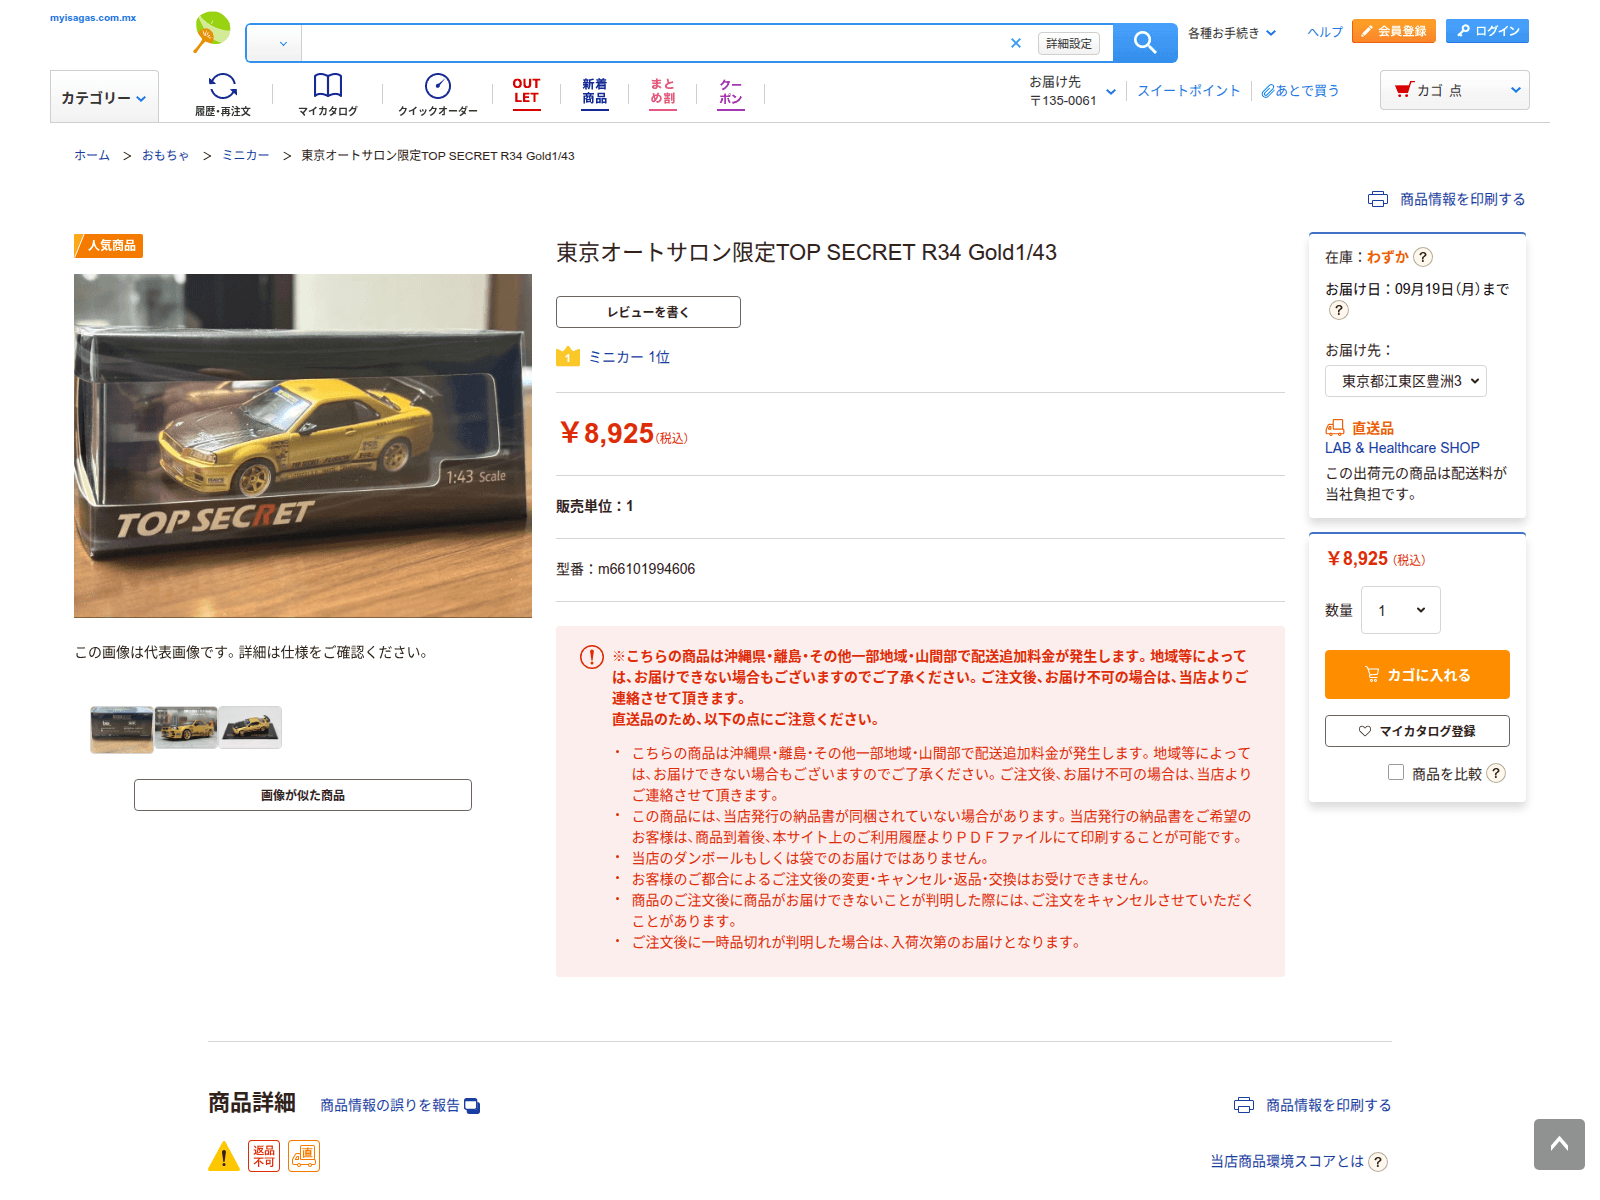This screenshot has width=1600, height=1200.
Task: Go to ホーム breadcrumb
Action: [x=92, y=155]
